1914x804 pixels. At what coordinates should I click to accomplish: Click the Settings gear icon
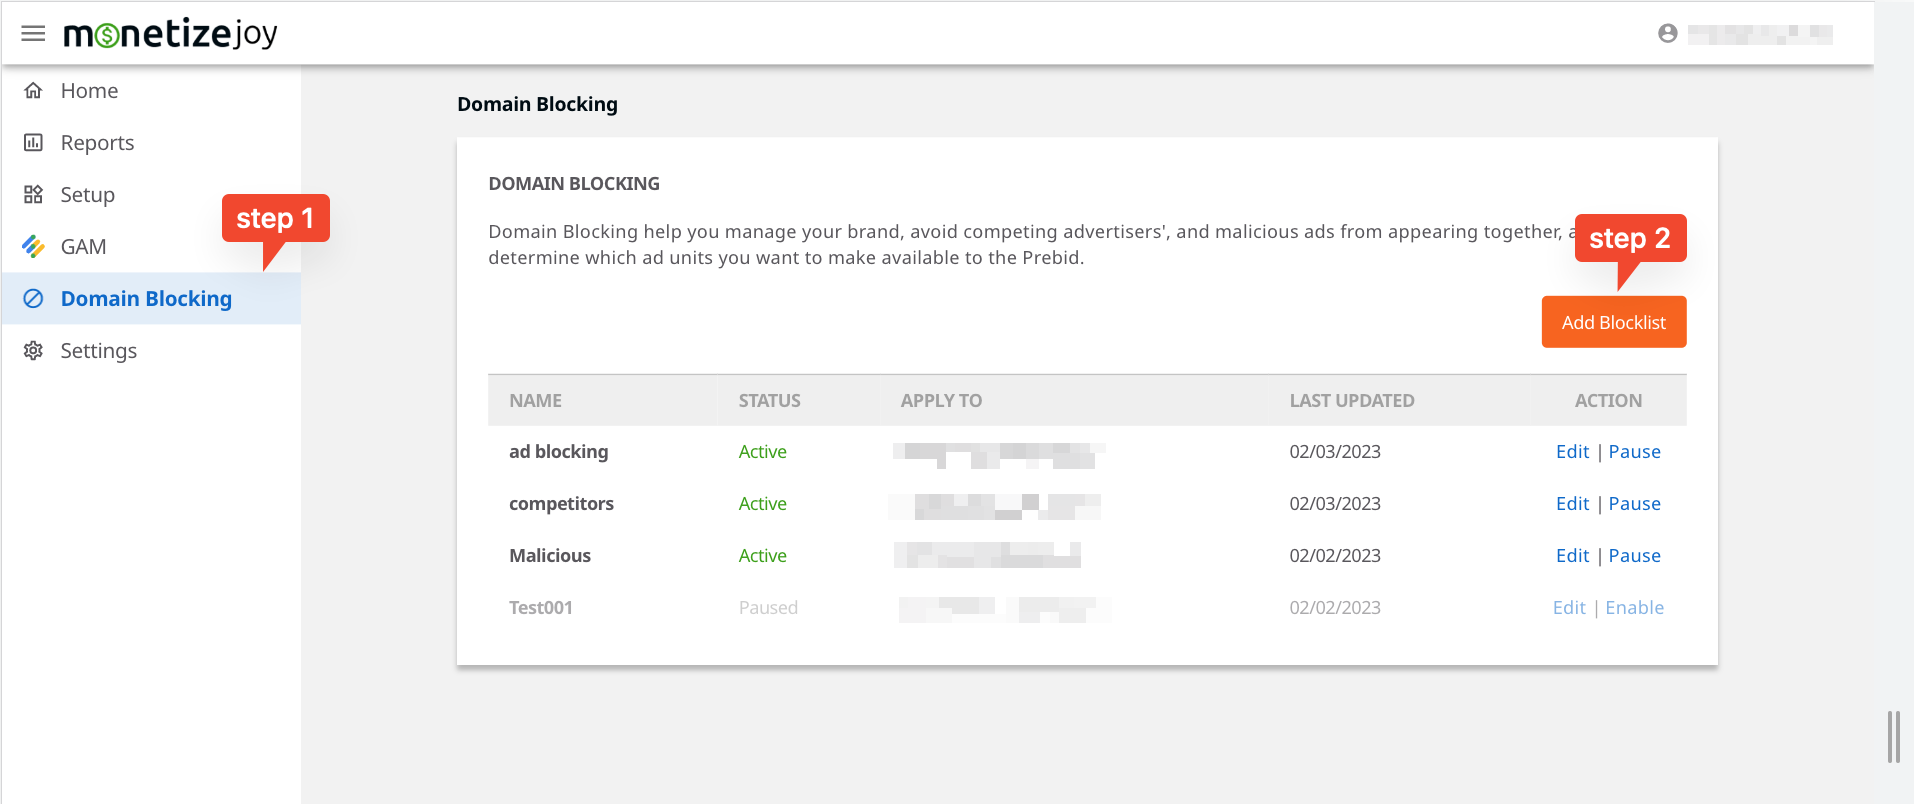point(33,351)
